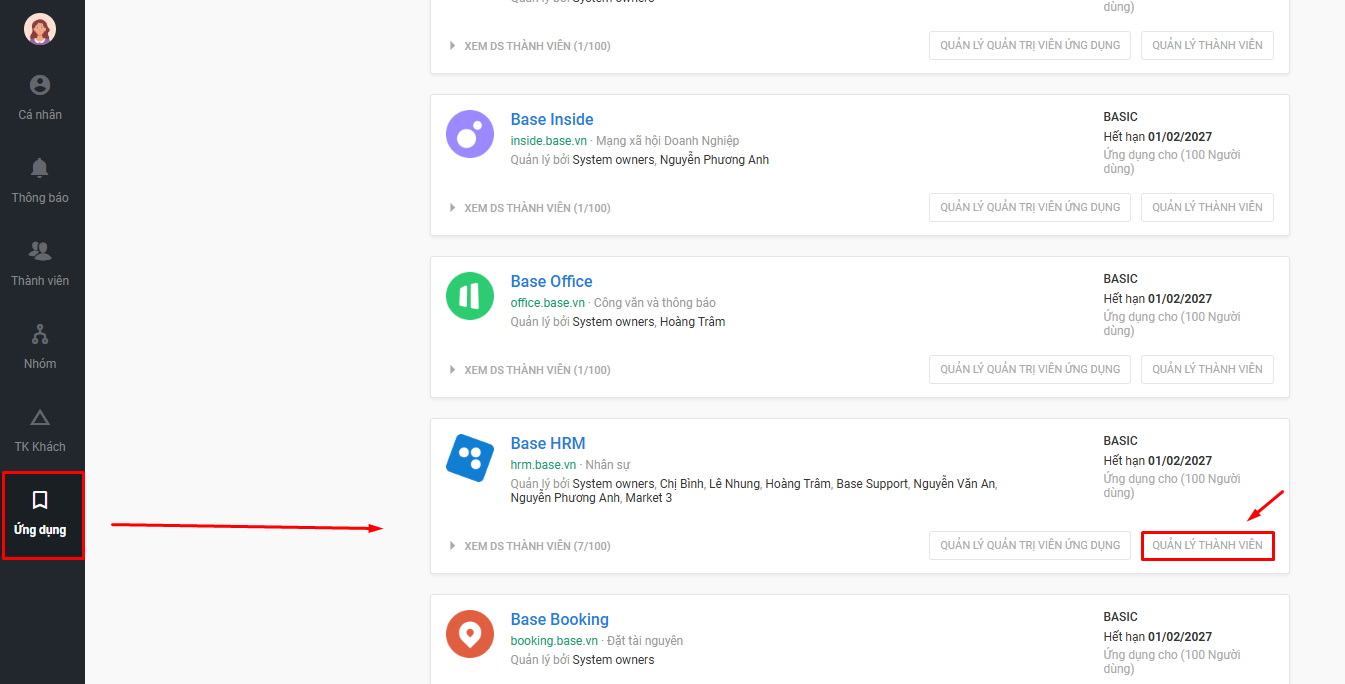Image resolution: width=1345 pixels, height=684 pixels.
Task: Click System owners in Base Booking card
Action: pos(613,660)
